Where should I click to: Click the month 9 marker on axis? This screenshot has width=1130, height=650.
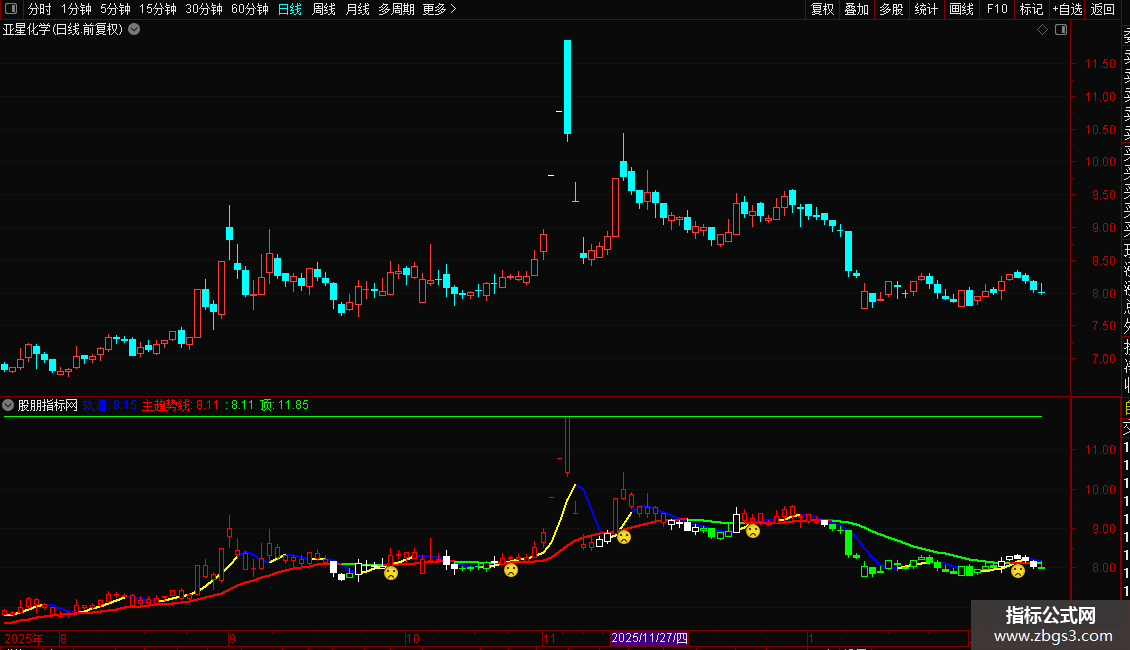point(232,638)
